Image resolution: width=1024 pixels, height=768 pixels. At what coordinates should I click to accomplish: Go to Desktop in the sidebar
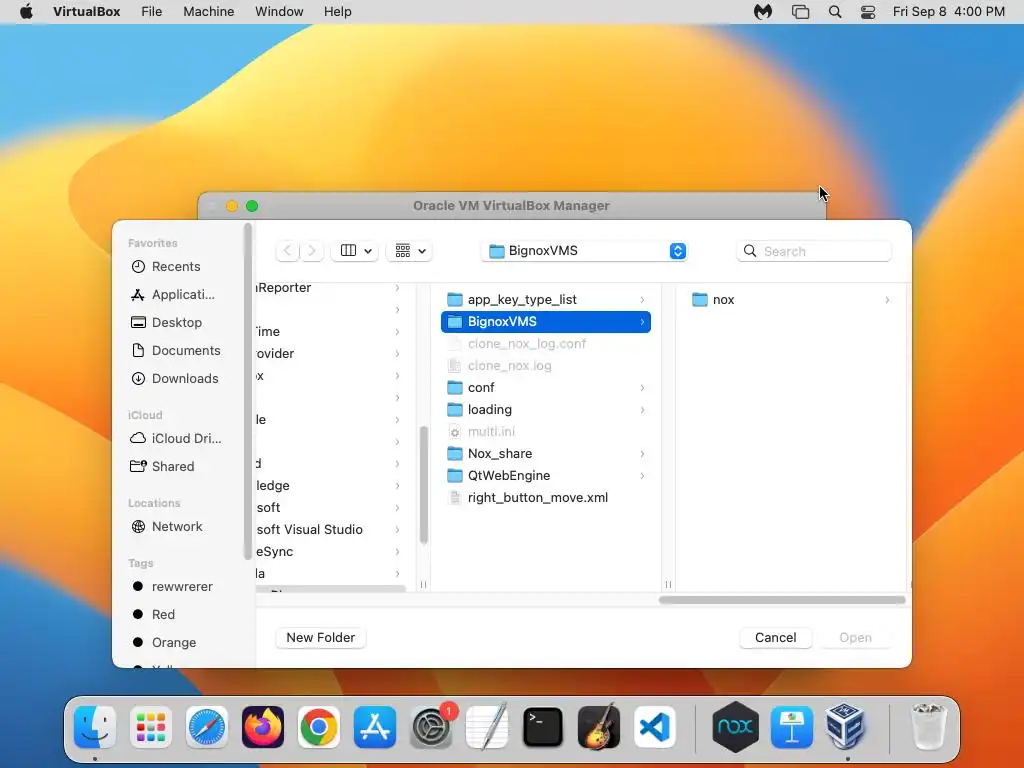click(177, 323)
